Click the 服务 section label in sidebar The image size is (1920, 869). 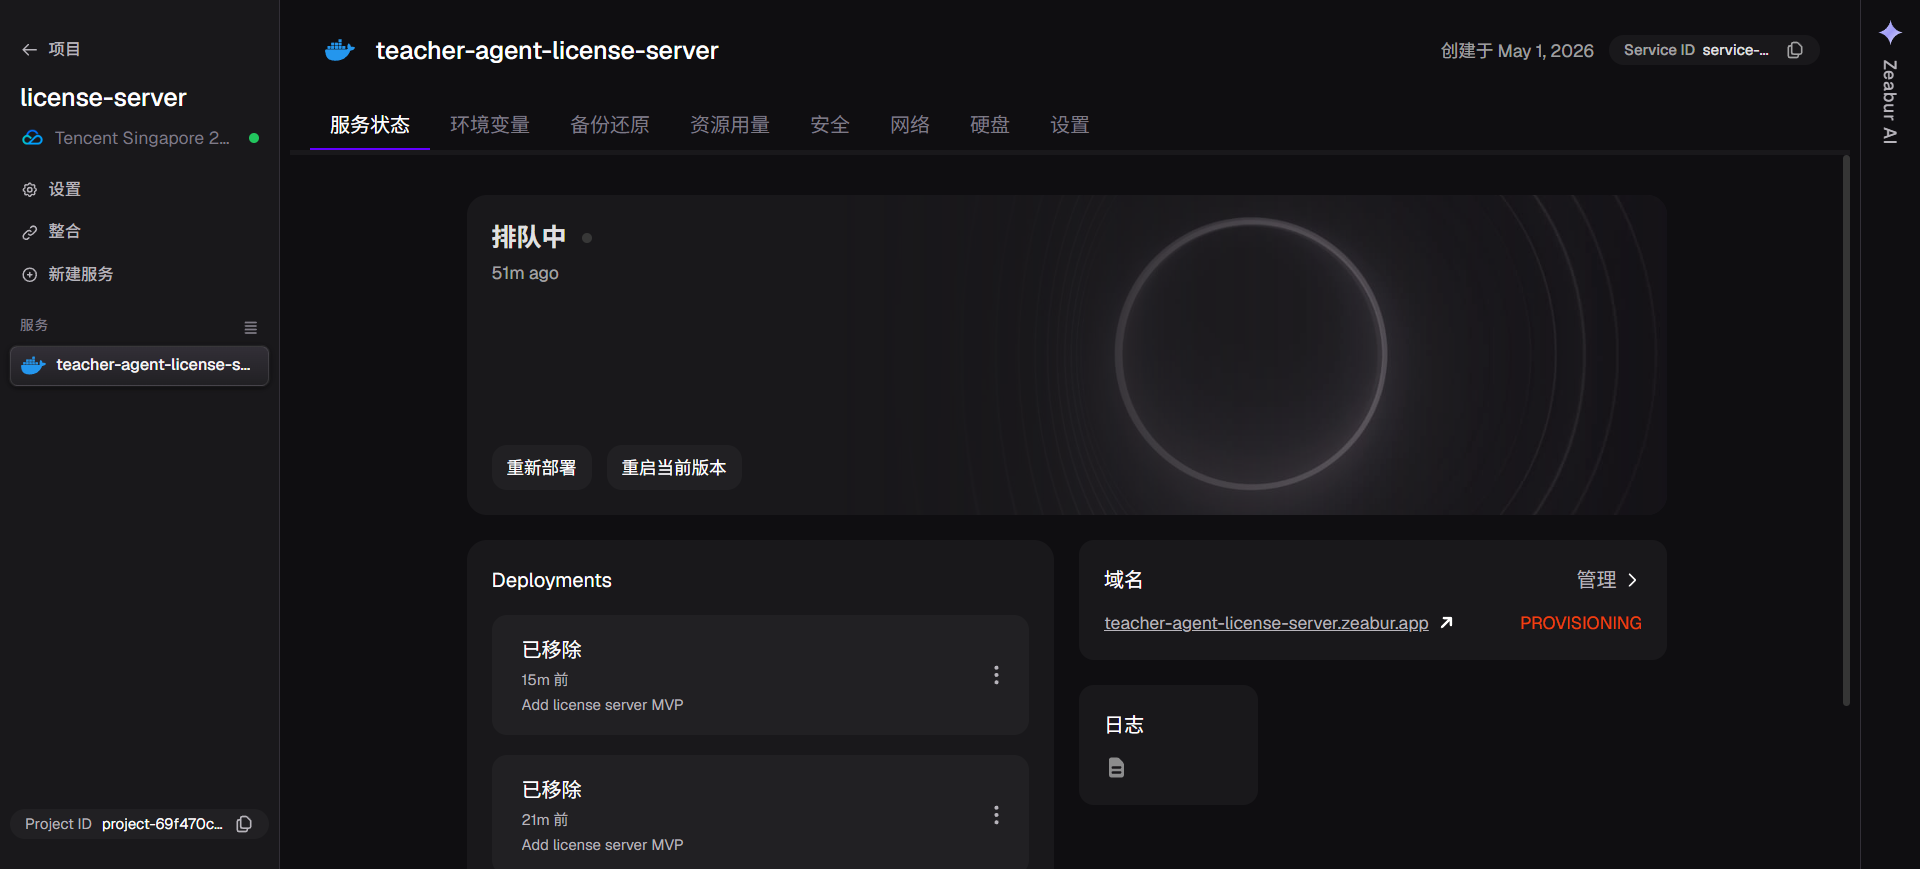click(34, 325)
